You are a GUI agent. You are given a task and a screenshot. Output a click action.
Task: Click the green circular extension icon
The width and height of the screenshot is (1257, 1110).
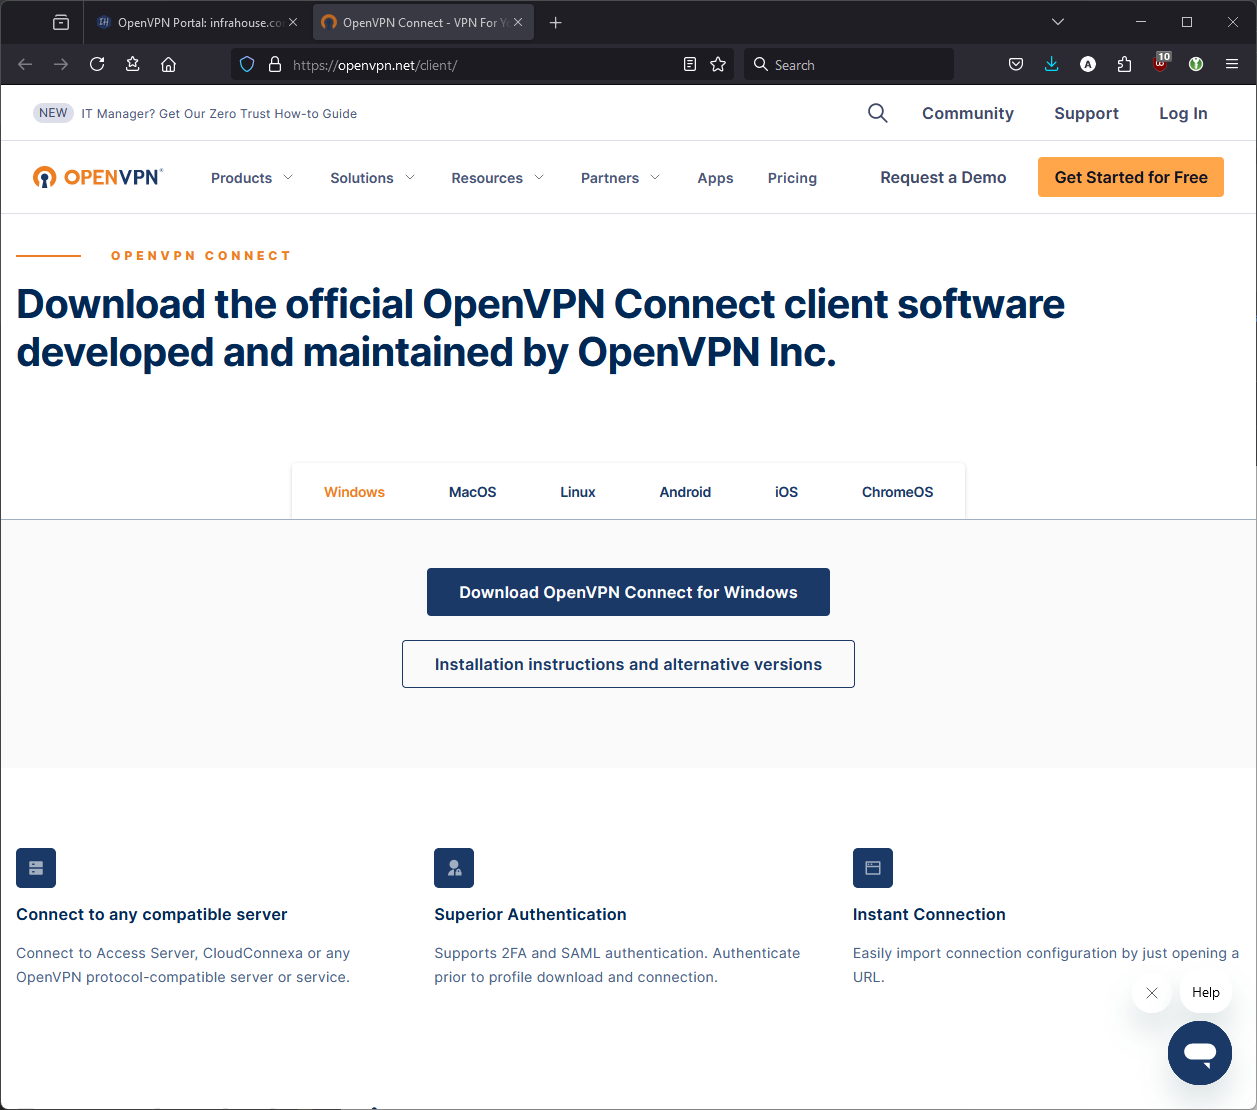(x=1196, y=64)
